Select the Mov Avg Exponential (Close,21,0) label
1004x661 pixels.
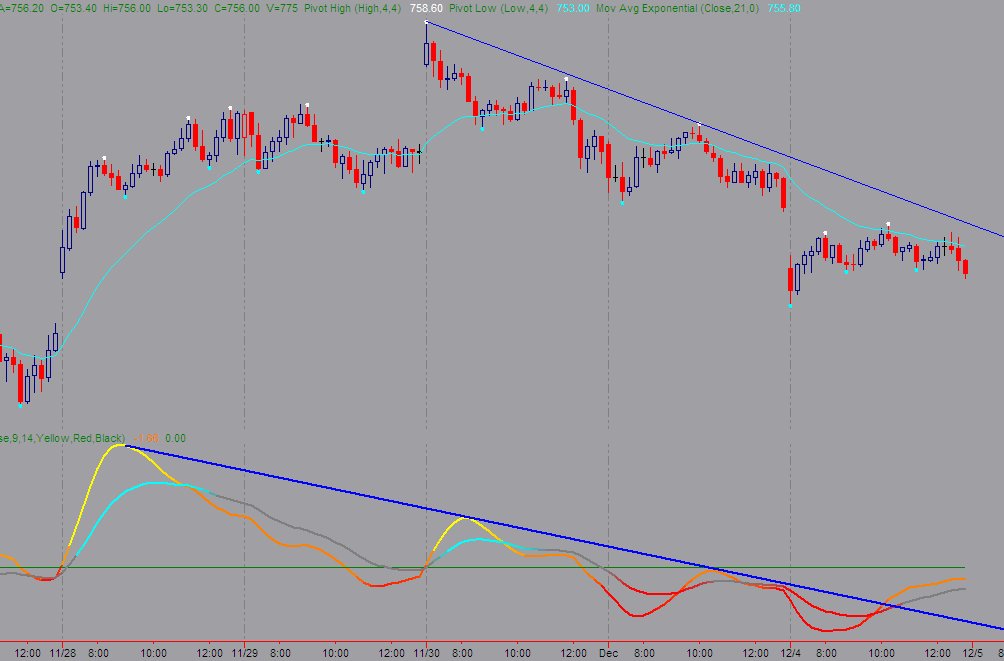tap(677, 8)
